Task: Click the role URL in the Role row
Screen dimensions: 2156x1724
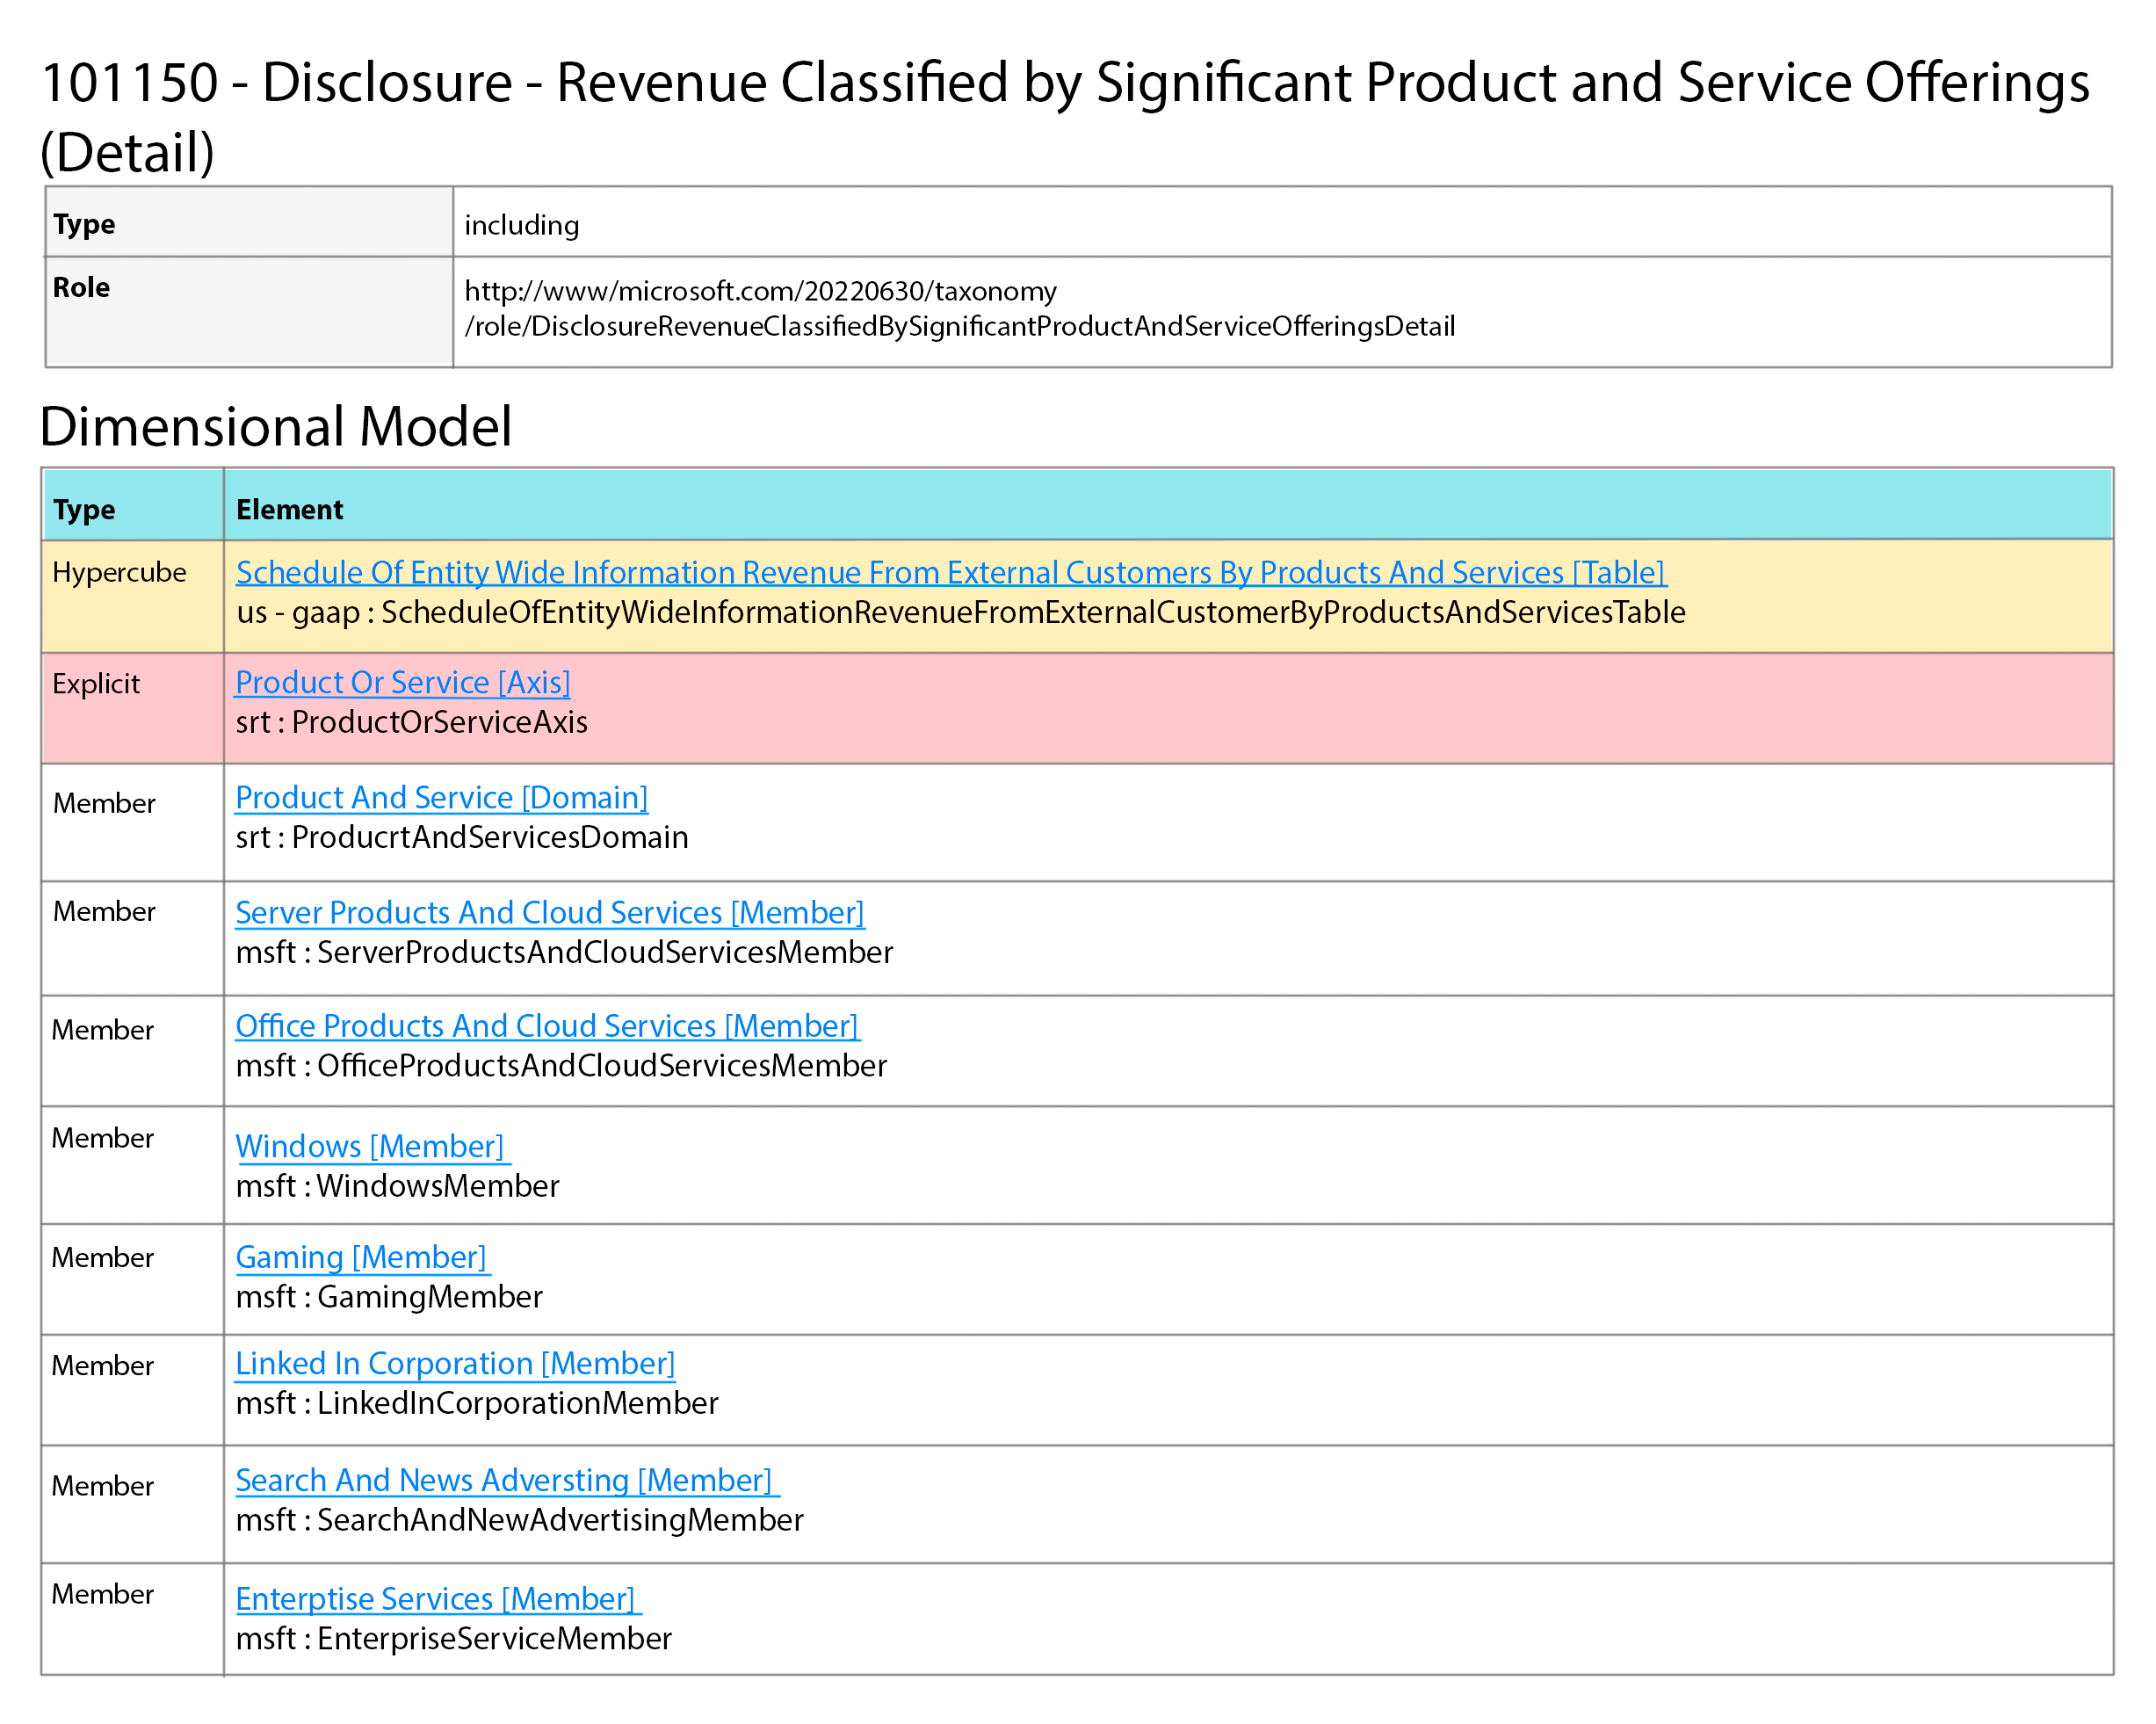Action: pyautogui.click(x=960, y=308)
